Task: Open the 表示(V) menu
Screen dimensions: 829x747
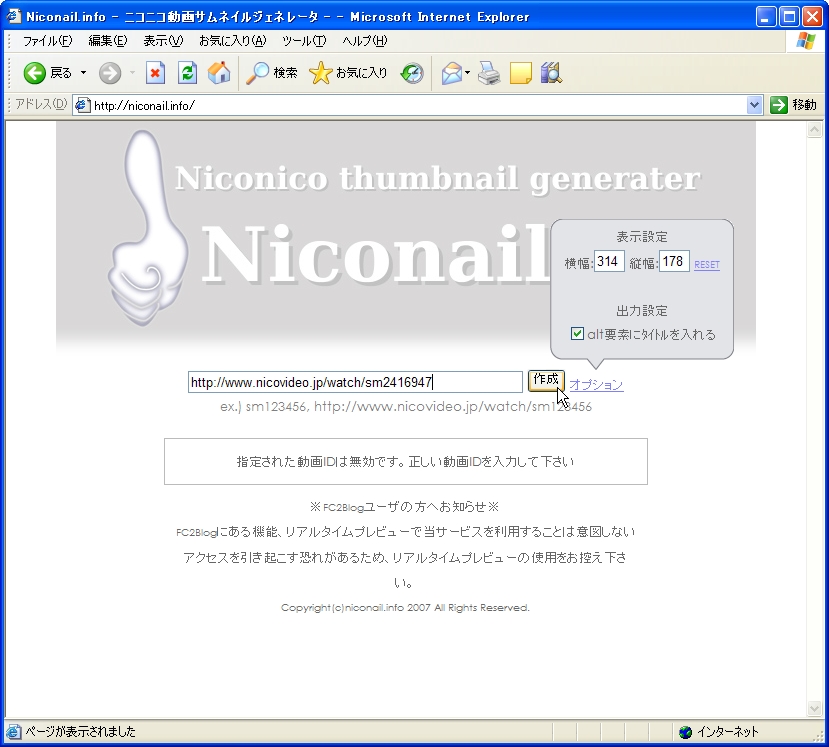Action: tap(163, 41)
